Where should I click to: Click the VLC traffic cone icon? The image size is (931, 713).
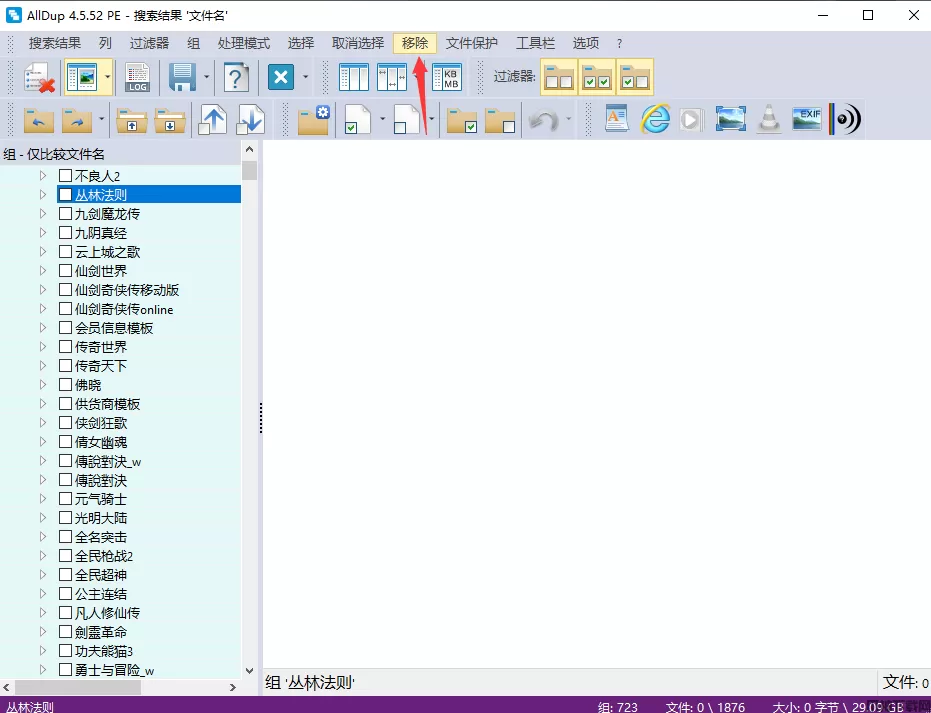pyautogui.click(x=768, y=120)
